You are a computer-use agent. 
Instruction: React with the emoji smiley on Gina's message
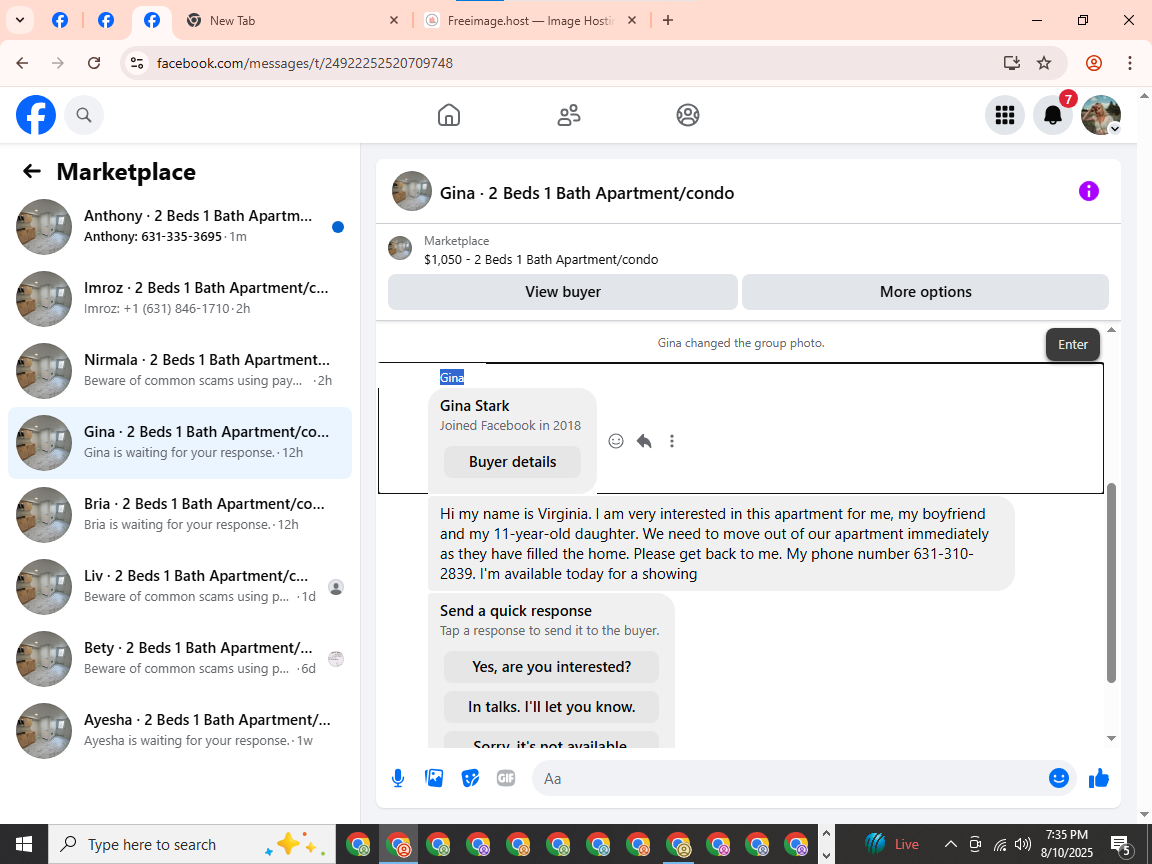click(616, 441)
